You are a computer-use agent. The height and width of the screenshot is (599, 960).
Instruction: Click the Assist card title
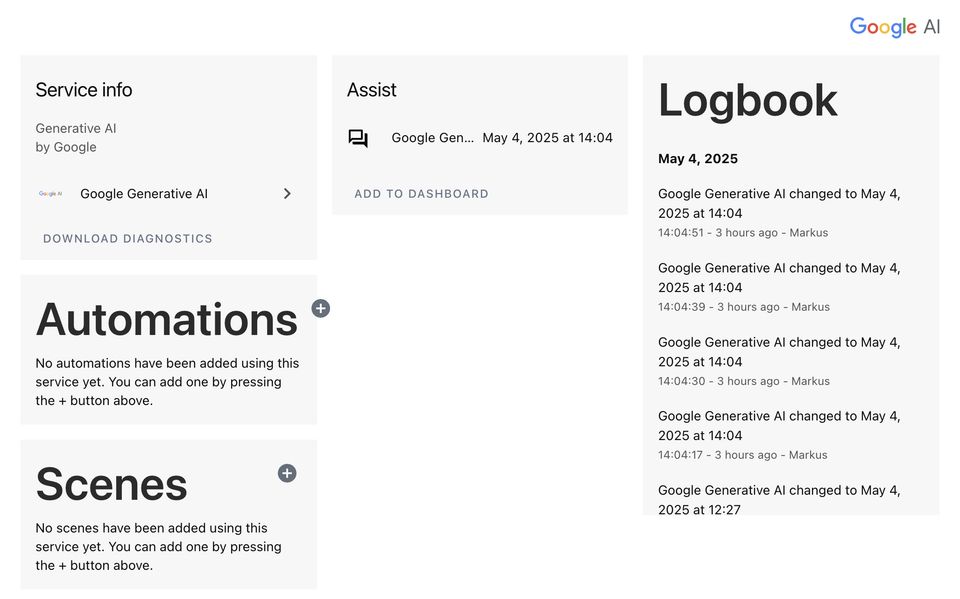coord(372,90)
